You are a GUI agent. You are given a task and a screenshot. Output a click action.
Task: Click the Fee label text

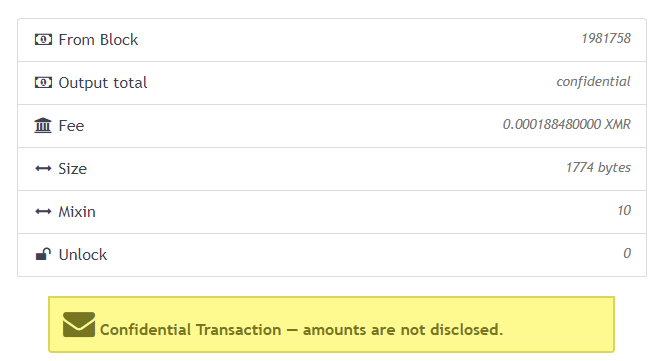point(71,126)
